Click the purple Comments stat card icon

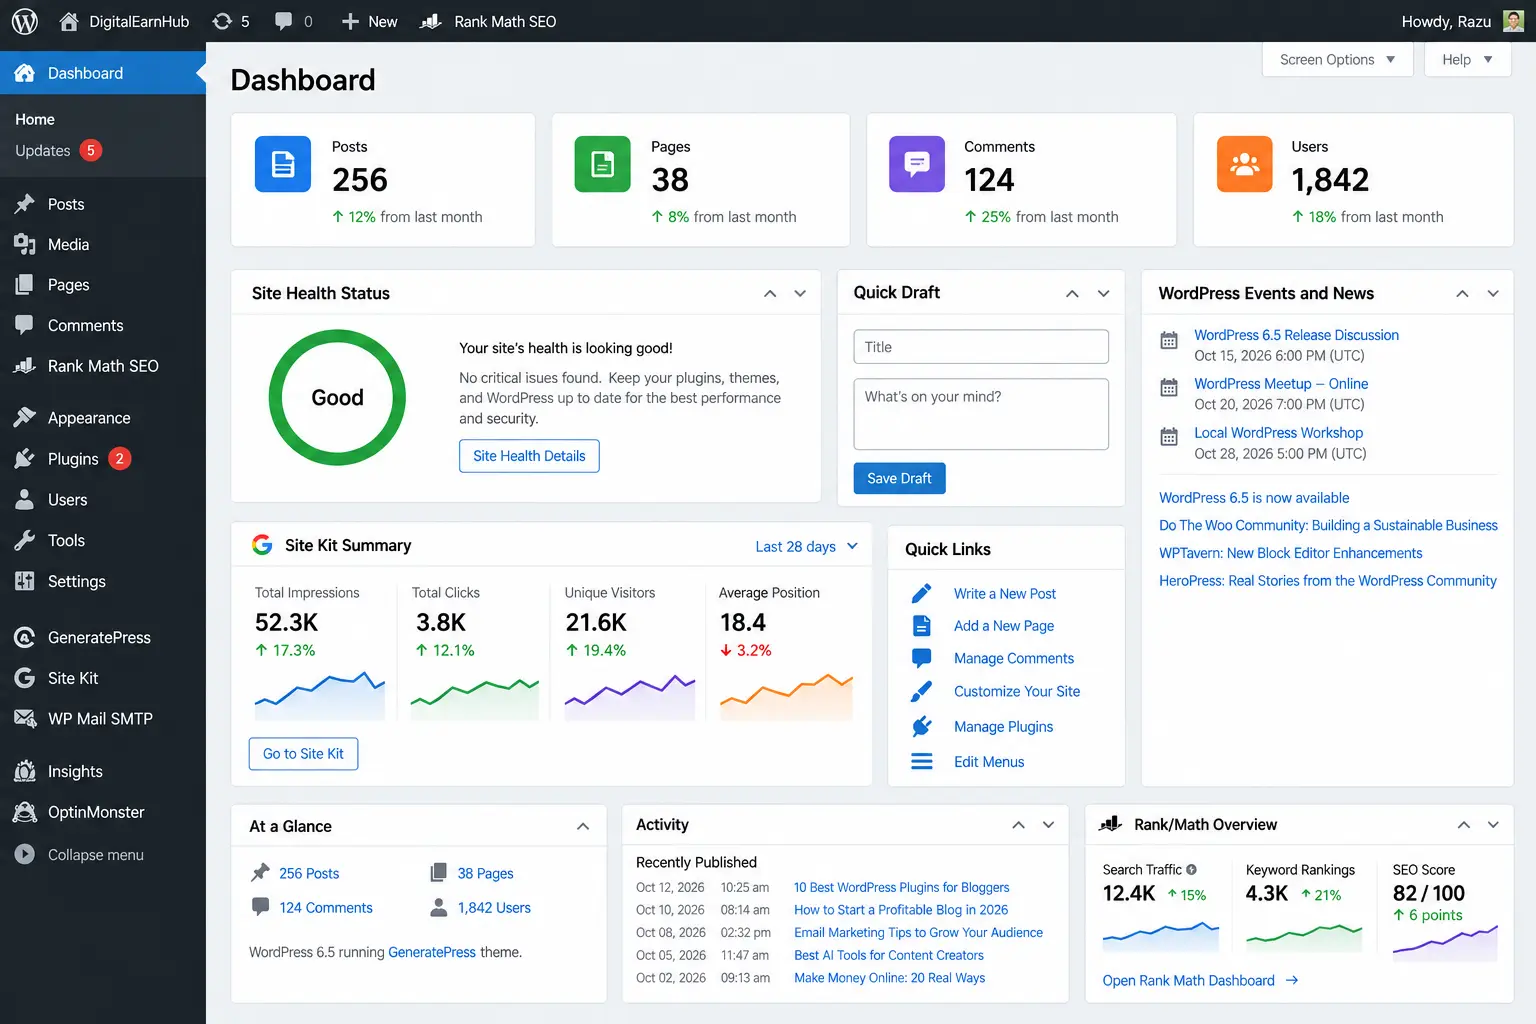[917, 164]
